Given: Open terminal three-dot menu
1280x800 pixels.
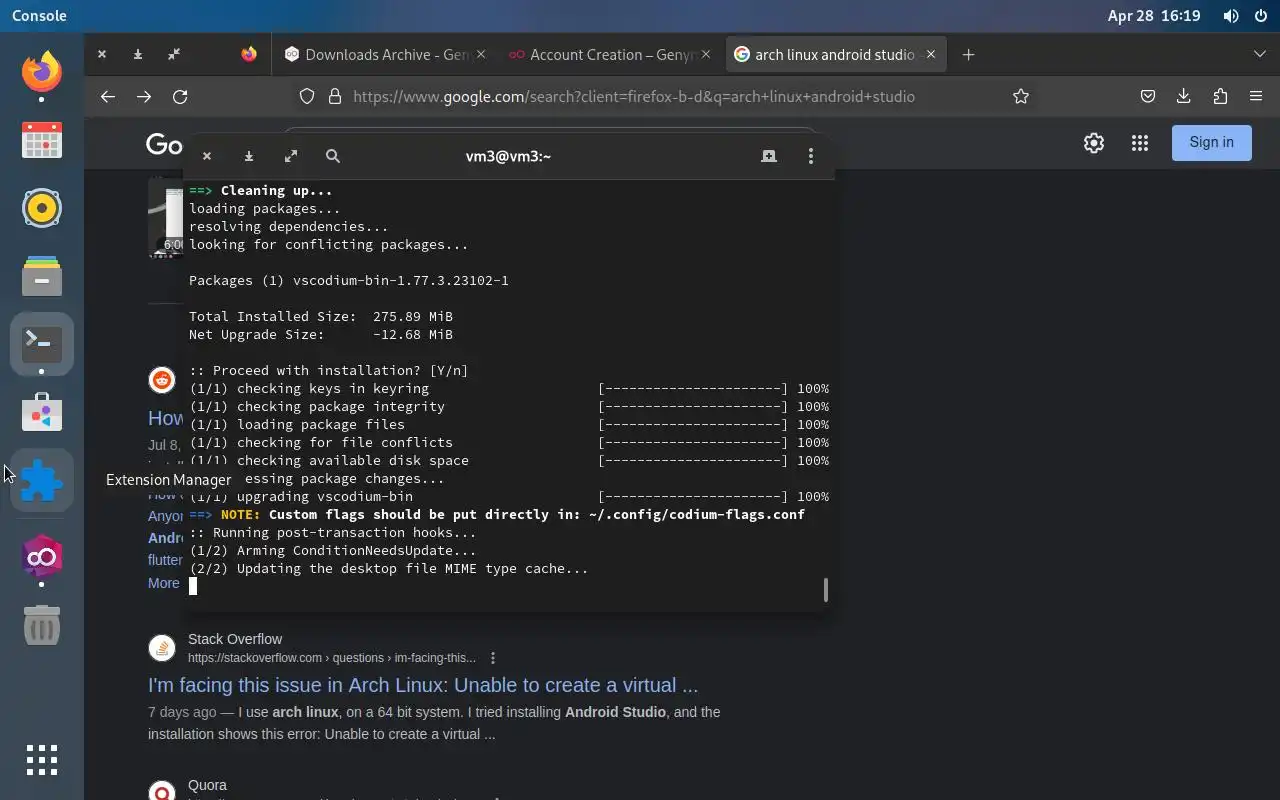Looking at the screenshot, I should click(811, 156).
